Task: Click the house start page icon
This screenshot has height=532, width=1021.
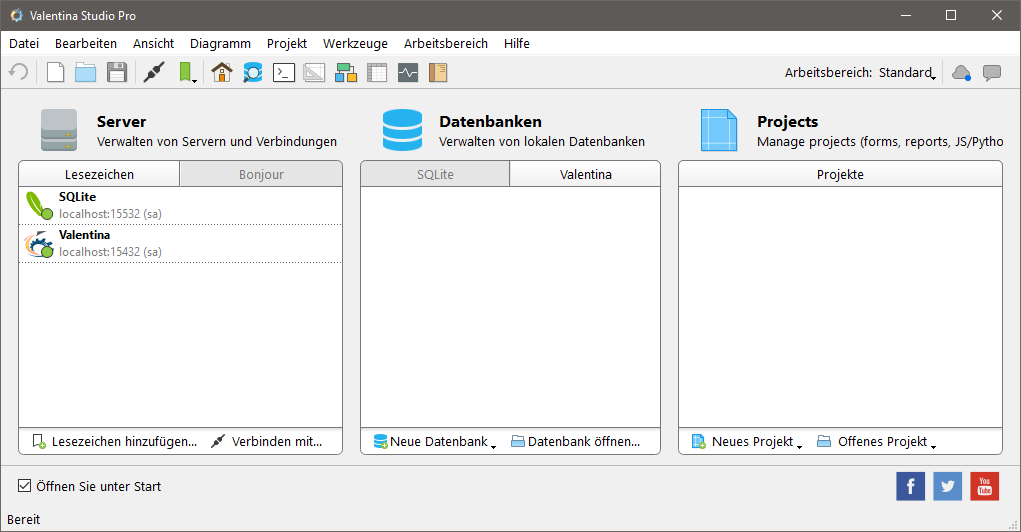Action: coord(222,72)
